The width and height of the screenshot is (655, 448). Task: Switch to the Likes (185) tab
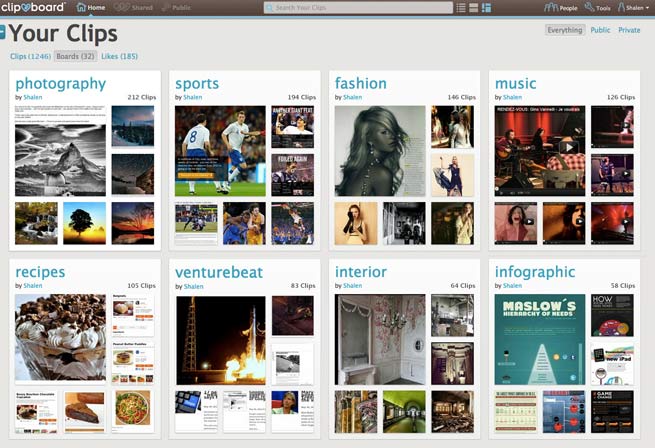(119, 56)
